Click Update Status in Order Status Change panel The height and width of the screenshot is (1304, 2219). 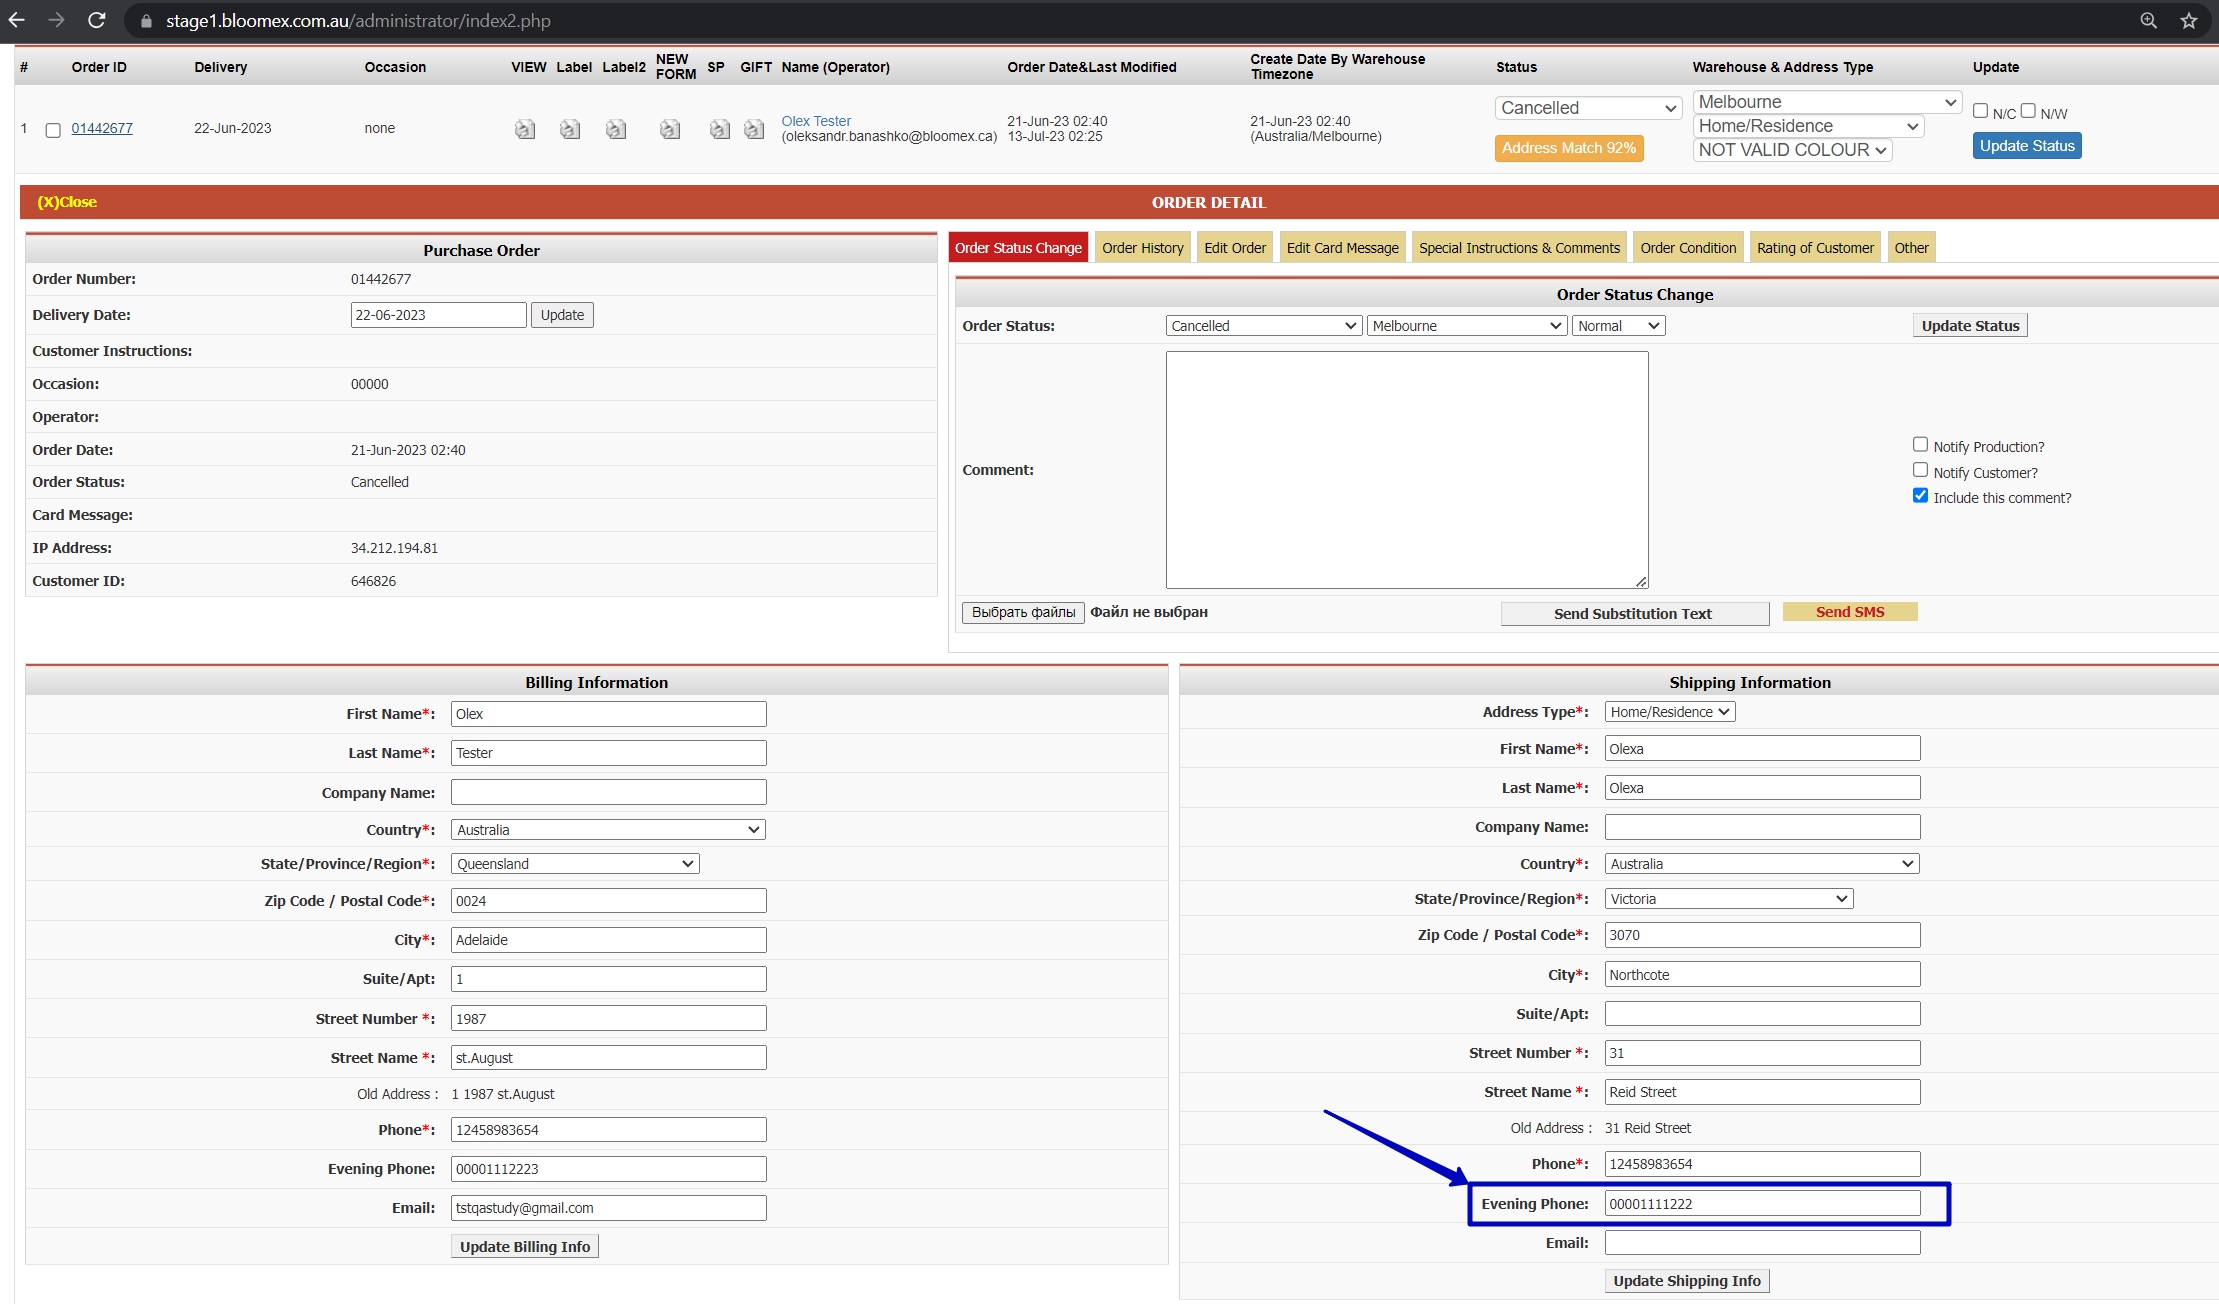pyautogui.click(x=1970, y=326)
